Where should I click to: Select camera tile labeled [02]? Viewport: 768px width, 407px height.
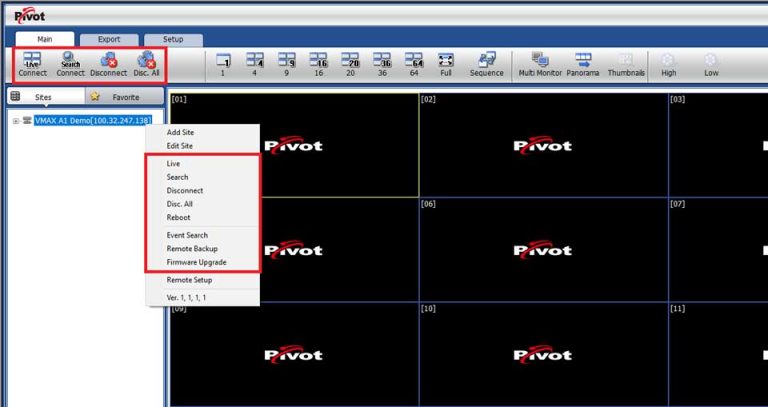543,145
